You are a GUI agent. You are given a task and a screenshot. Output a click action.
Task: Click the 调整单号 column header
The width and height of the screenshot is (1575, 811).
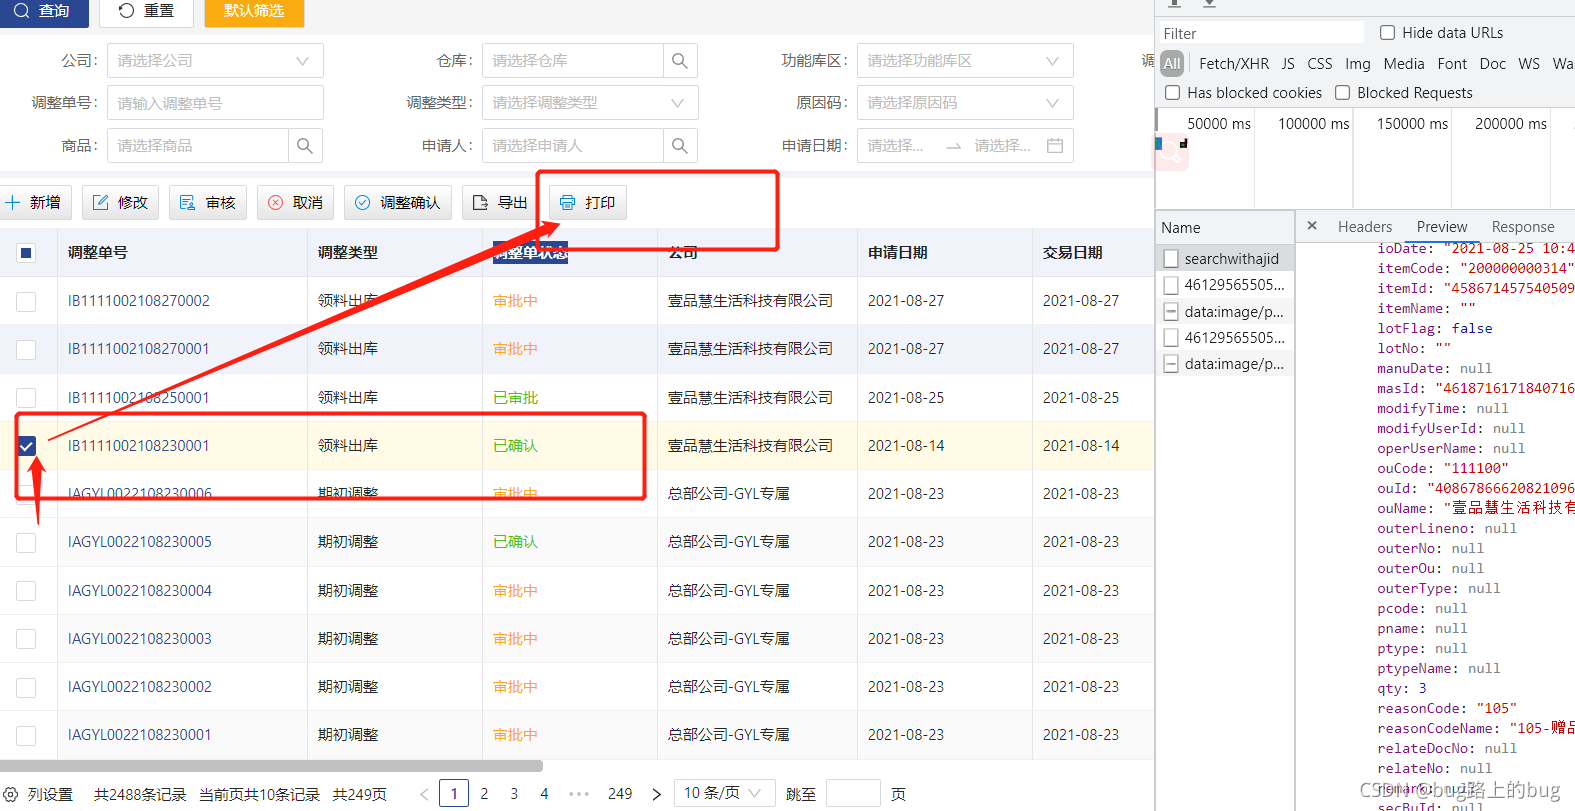click(x=98, y=253)
